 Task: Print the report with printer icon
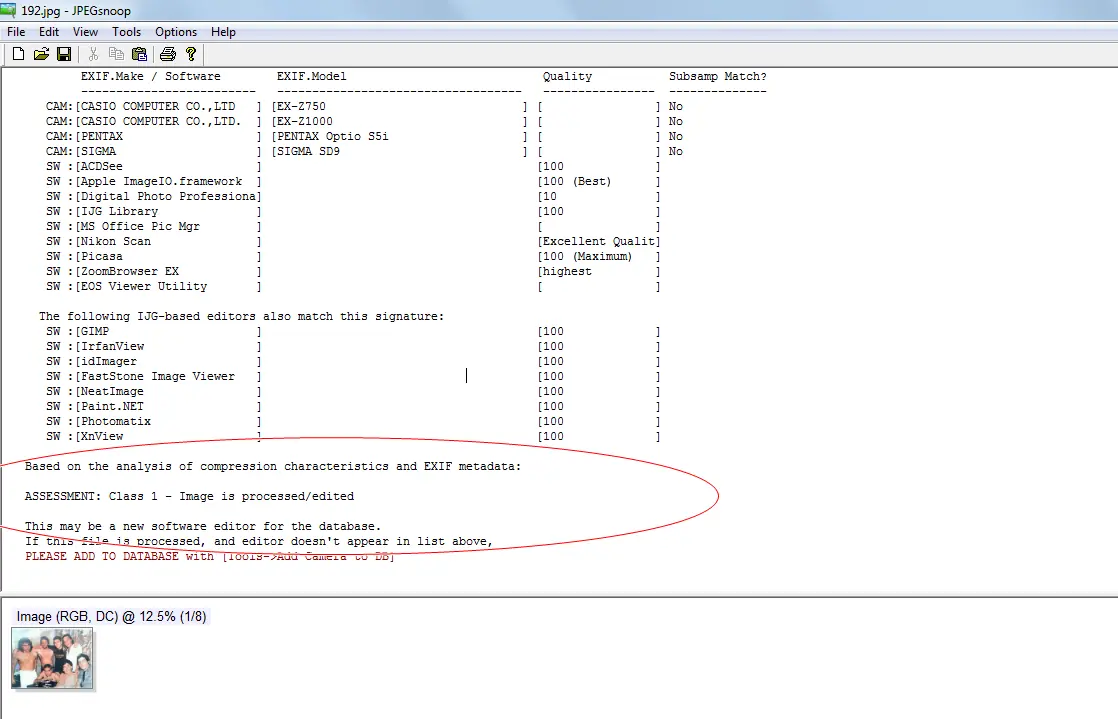pyautogui.click(x=168, y=54)
